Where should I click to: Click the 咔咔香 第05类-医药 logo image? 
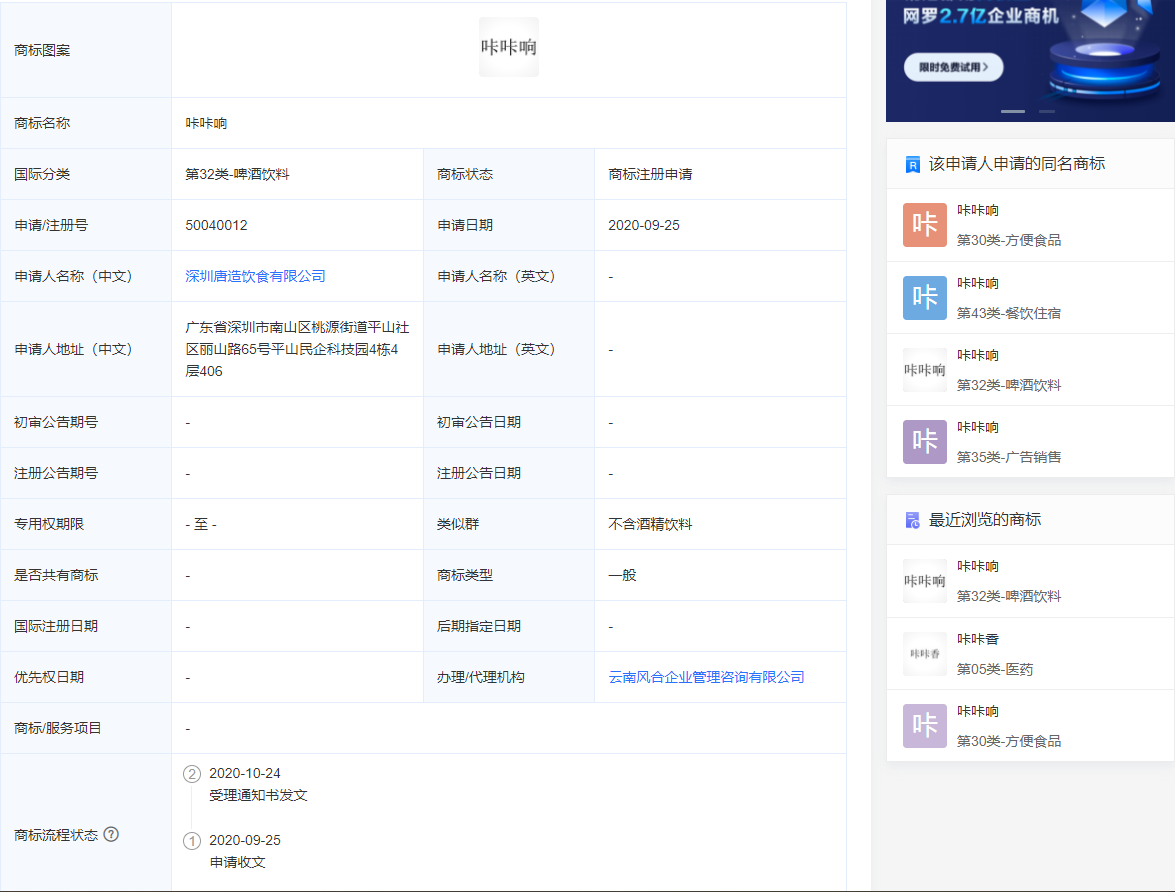pyautogui.click(x=924, y=654)
